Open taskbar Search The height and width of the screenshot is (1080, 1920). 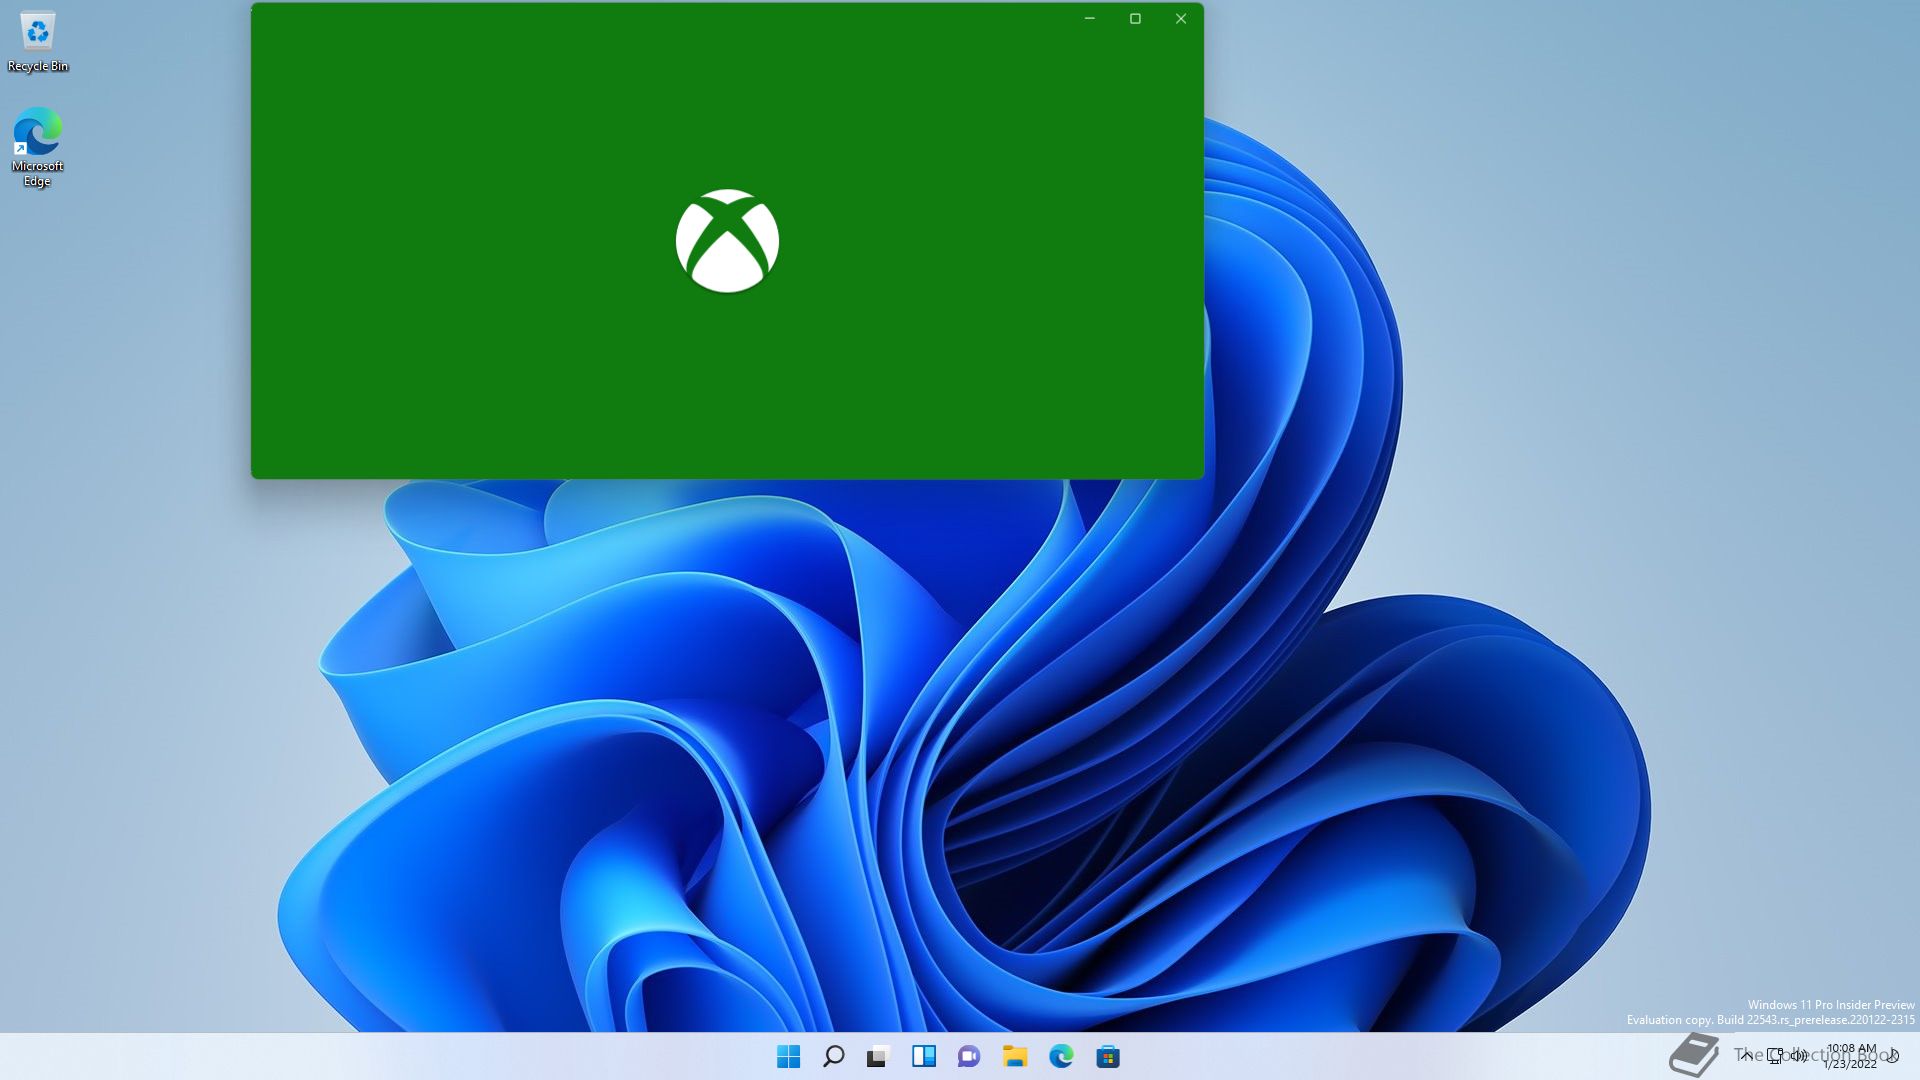point(833,1056)
